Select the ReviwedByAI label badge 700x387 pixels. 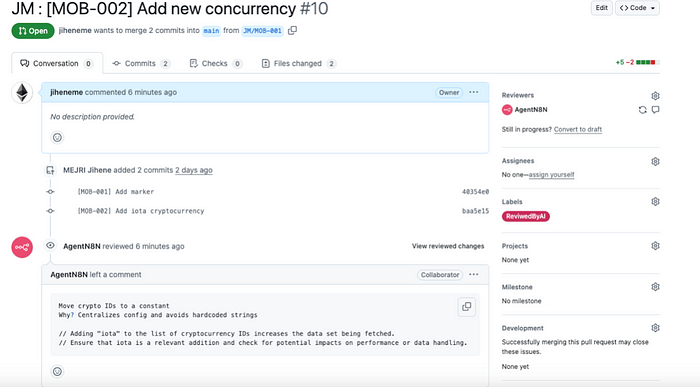click(x=525, y=216)
